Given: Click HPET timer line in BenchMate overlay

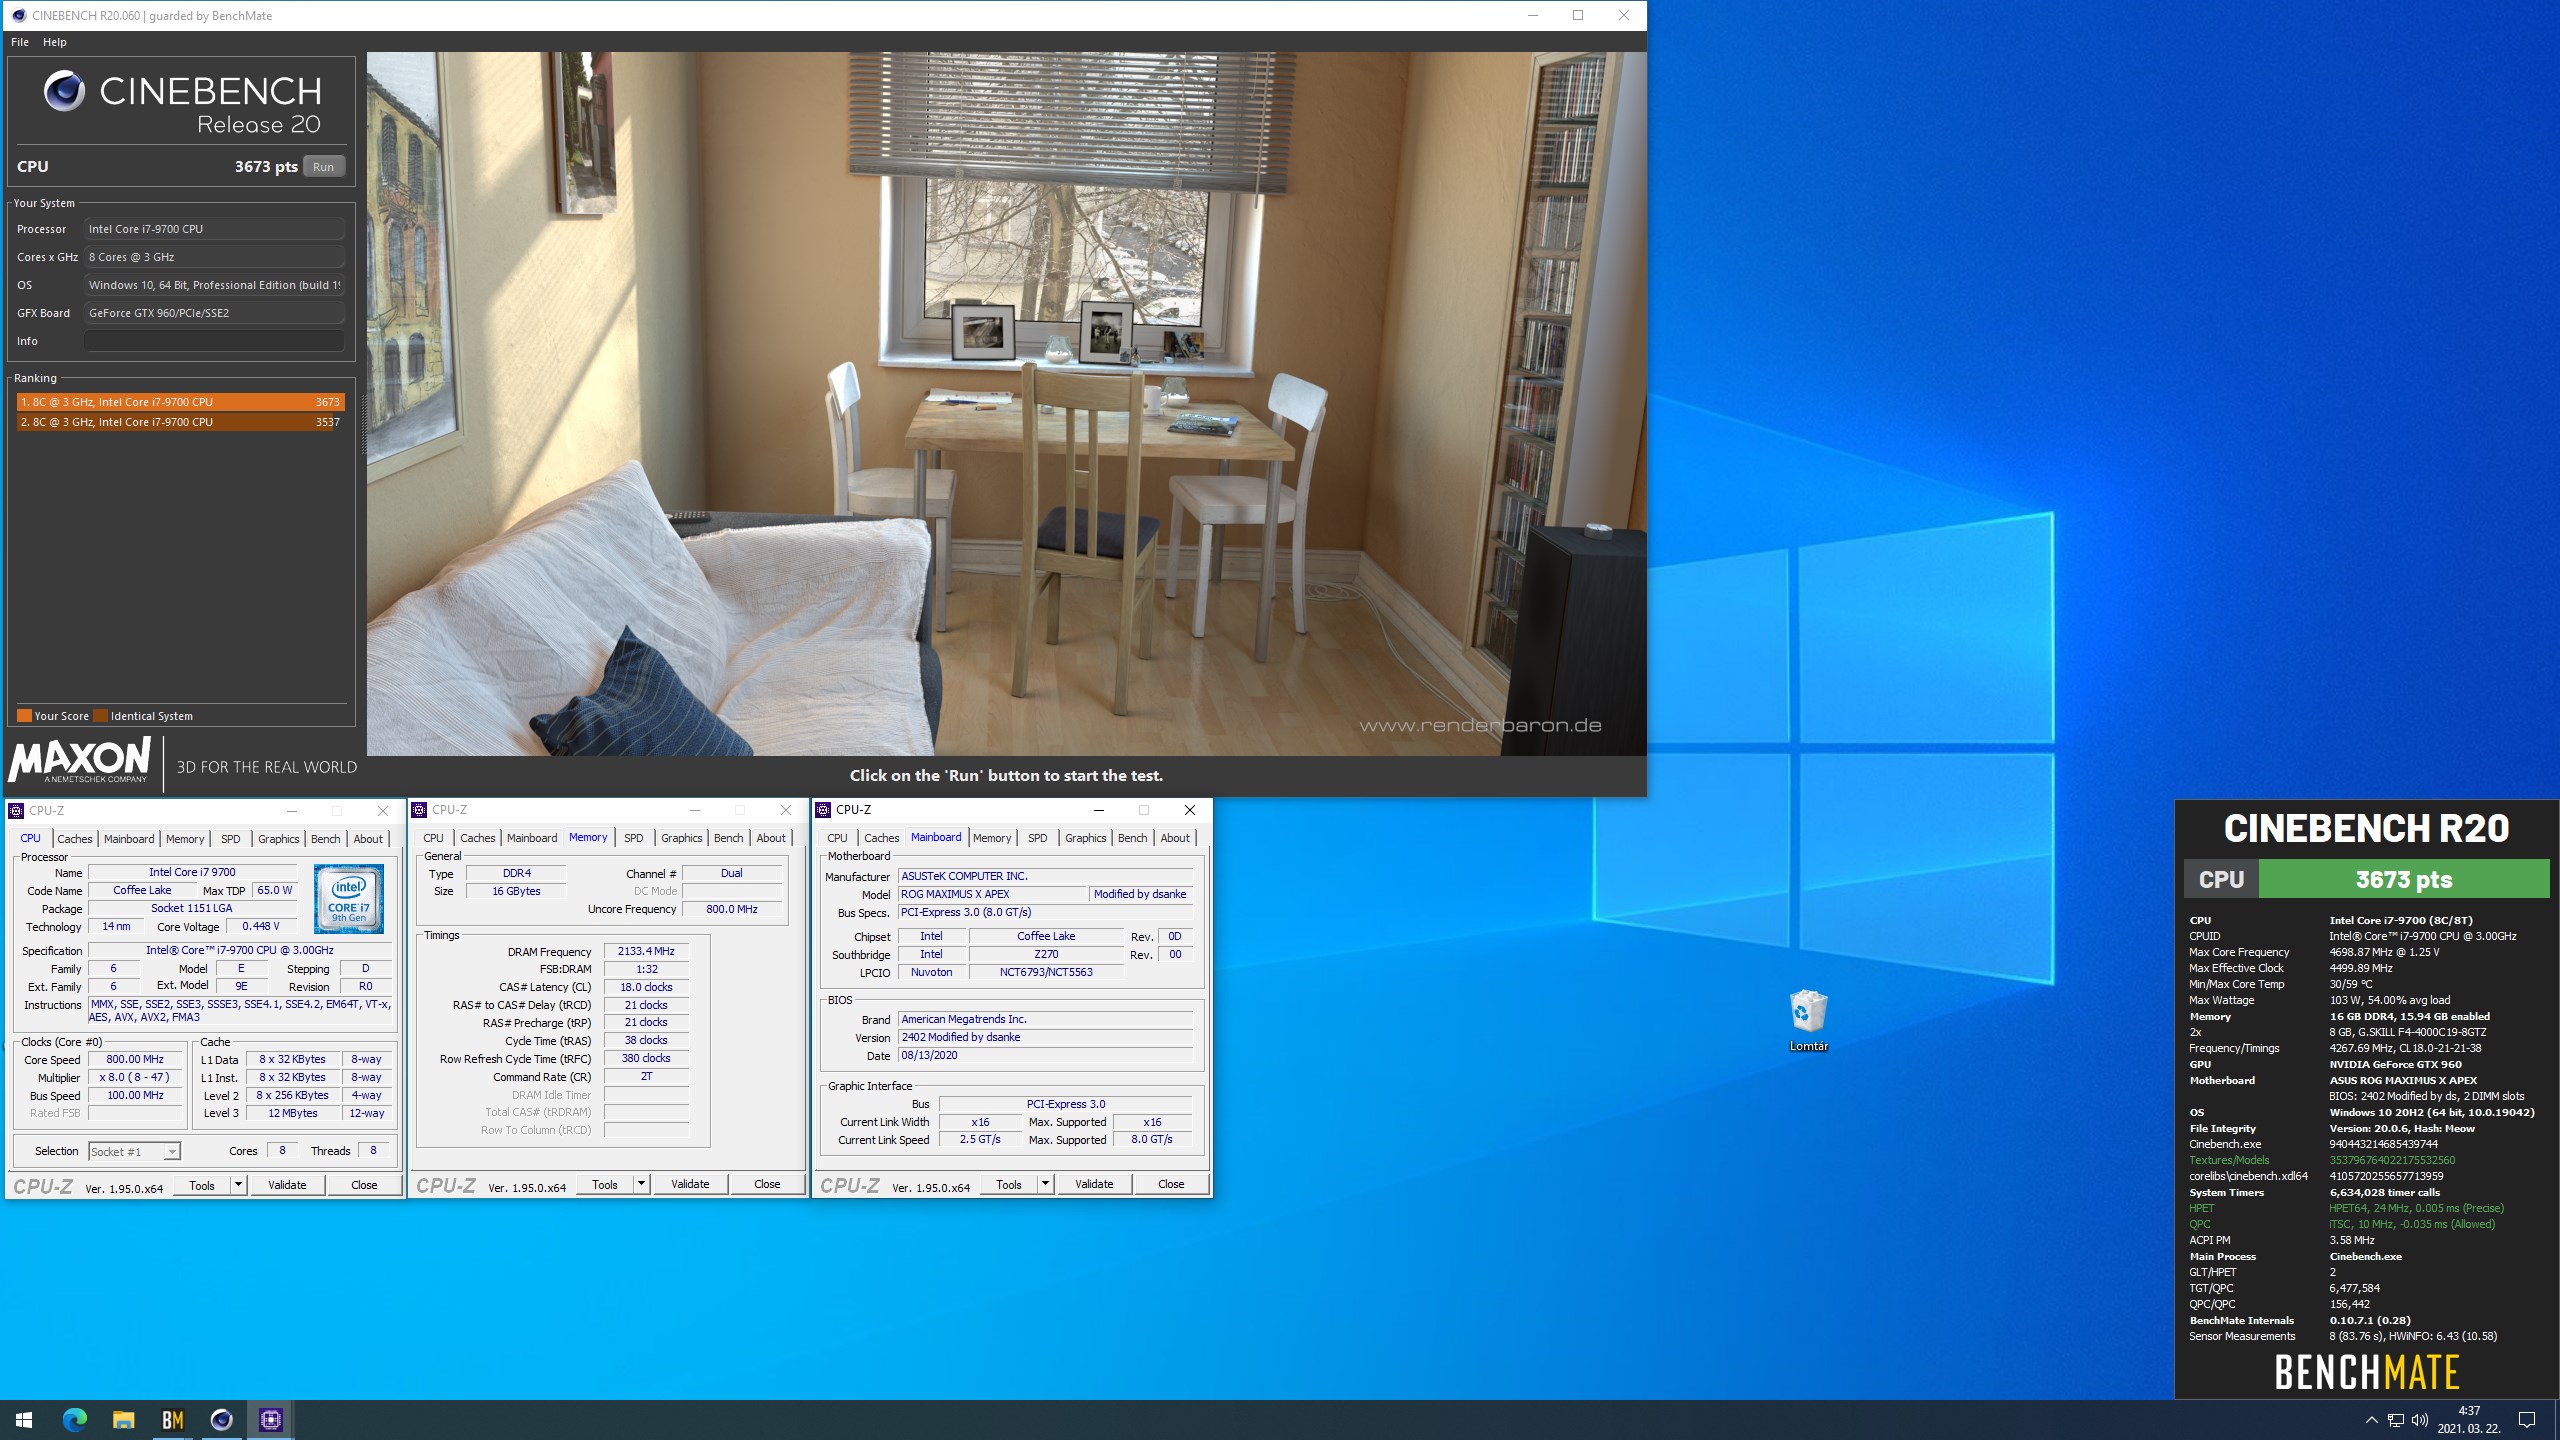Looking at the screenshot, I should [2346, 1208].
